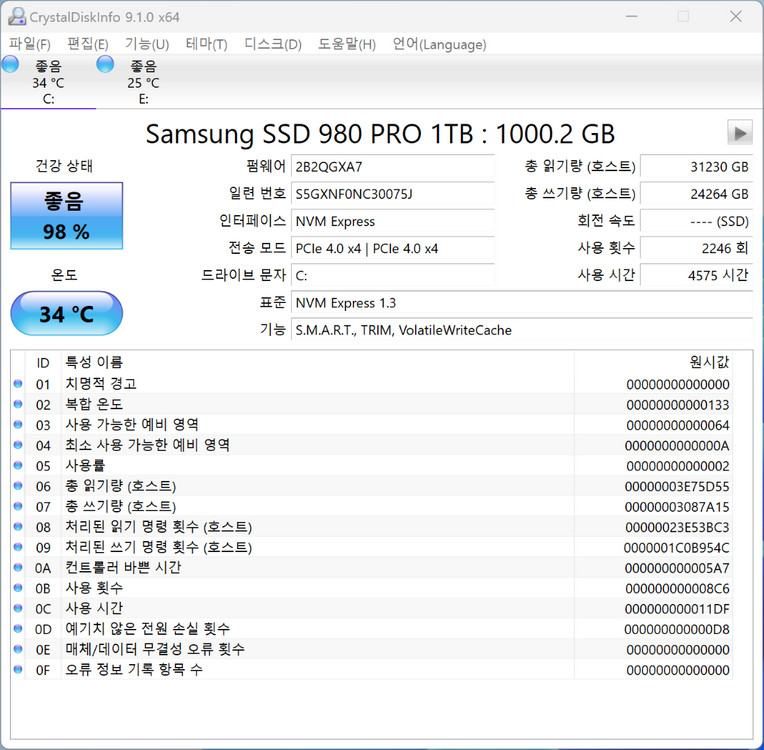Click the total host reads value 31230 GB

click(x=696, y=167)
